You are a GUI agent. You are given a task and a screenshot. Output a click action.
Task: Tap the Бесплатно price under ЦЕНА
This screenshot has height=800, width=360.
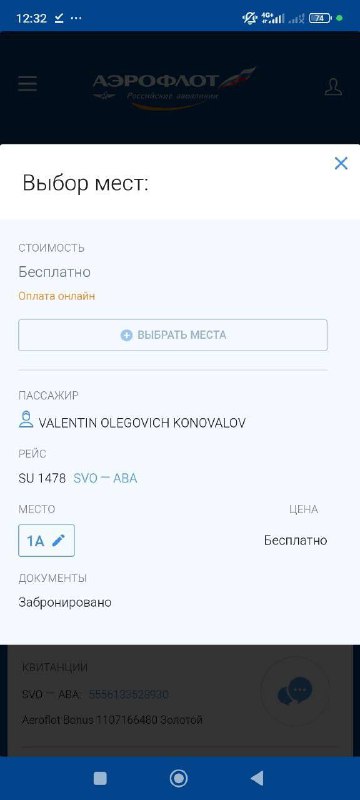pyautogui.click(x=295, y=540)
